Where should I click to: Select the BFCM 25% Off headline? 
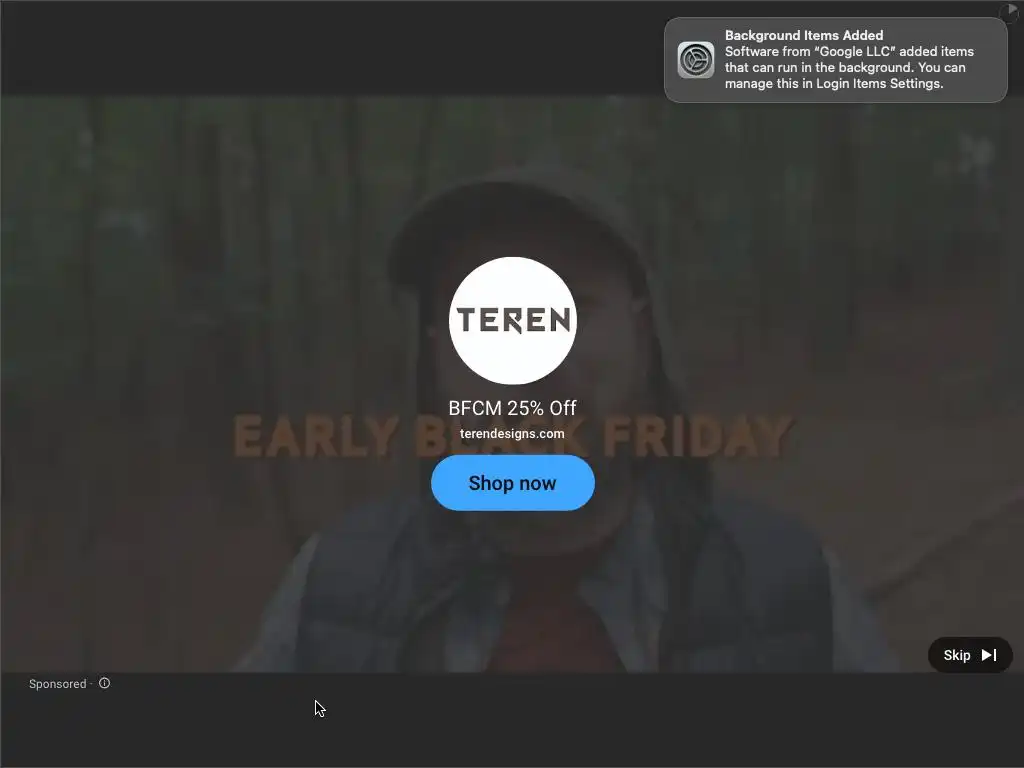point(513,408)
